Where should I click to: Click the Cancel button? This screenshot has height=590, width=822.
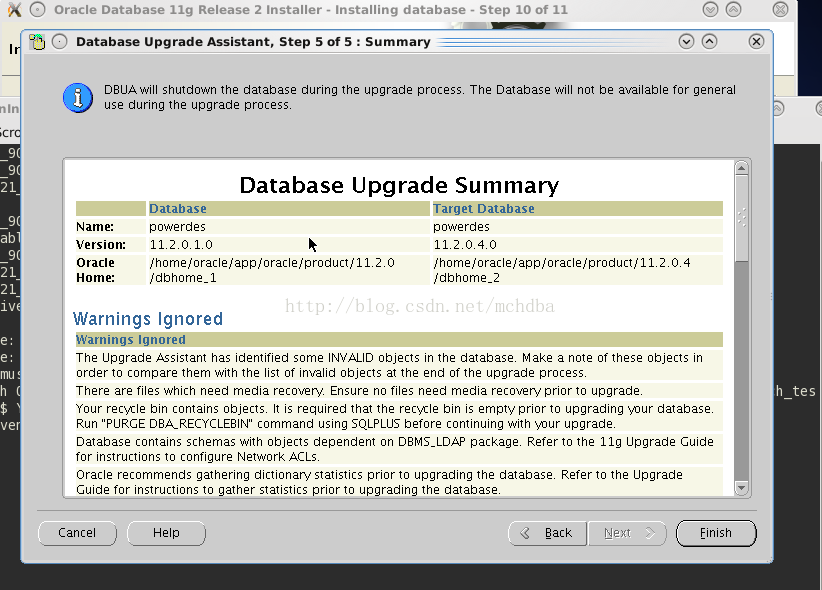point(77,533)
